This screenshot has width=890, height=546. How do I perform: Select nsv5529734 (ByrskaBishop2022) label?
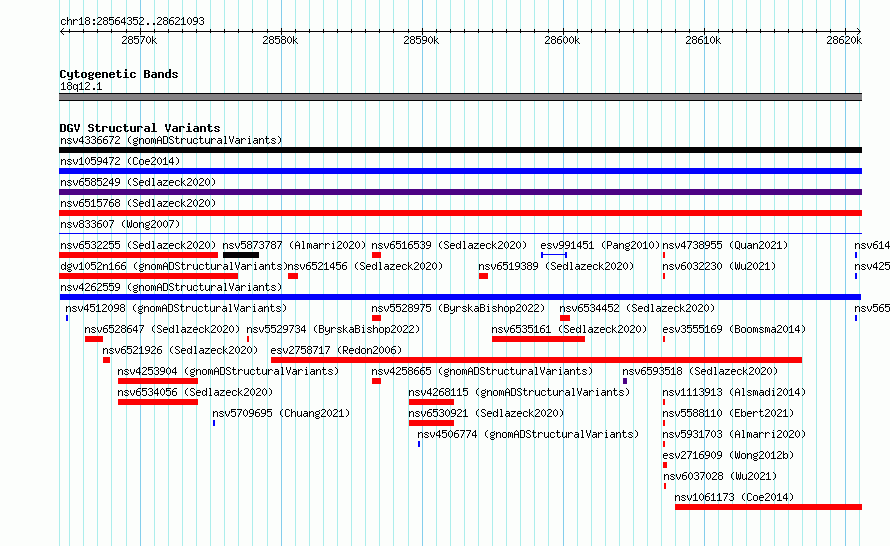pos(333,329)
